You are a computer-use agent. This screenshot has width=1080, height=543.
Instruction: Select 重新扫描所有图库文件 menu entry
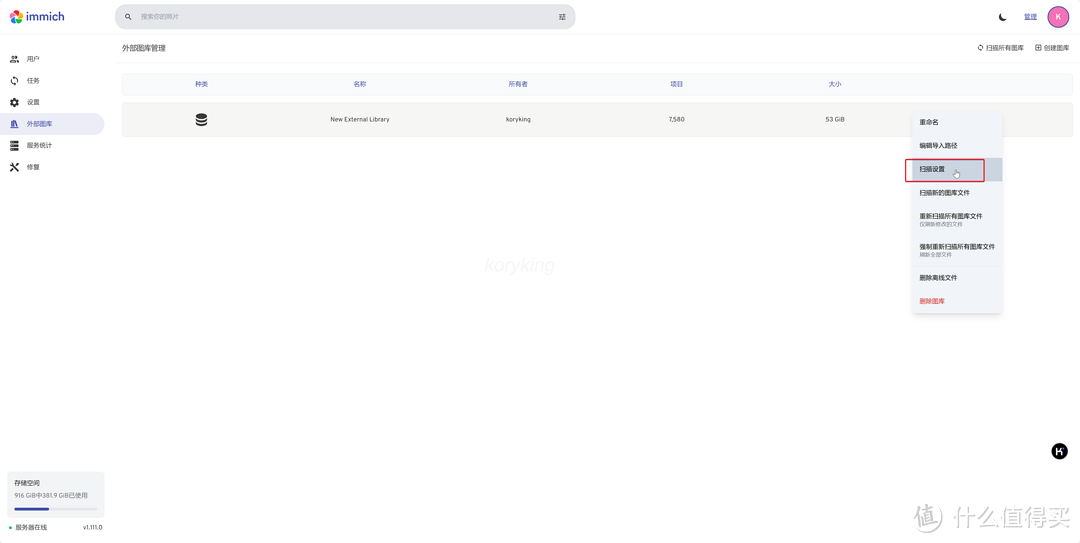tap(957, 220)
